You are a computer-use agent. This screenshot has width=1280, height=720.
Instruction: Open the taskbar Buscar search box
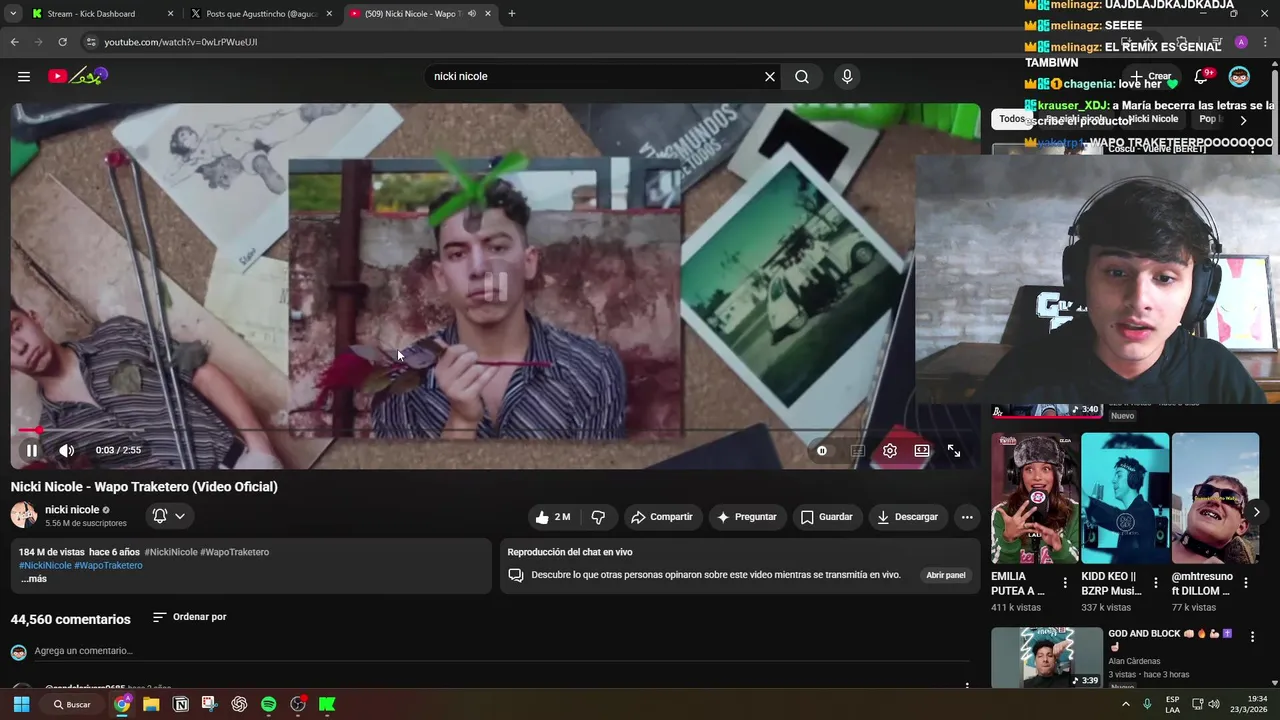coord(71,704)
